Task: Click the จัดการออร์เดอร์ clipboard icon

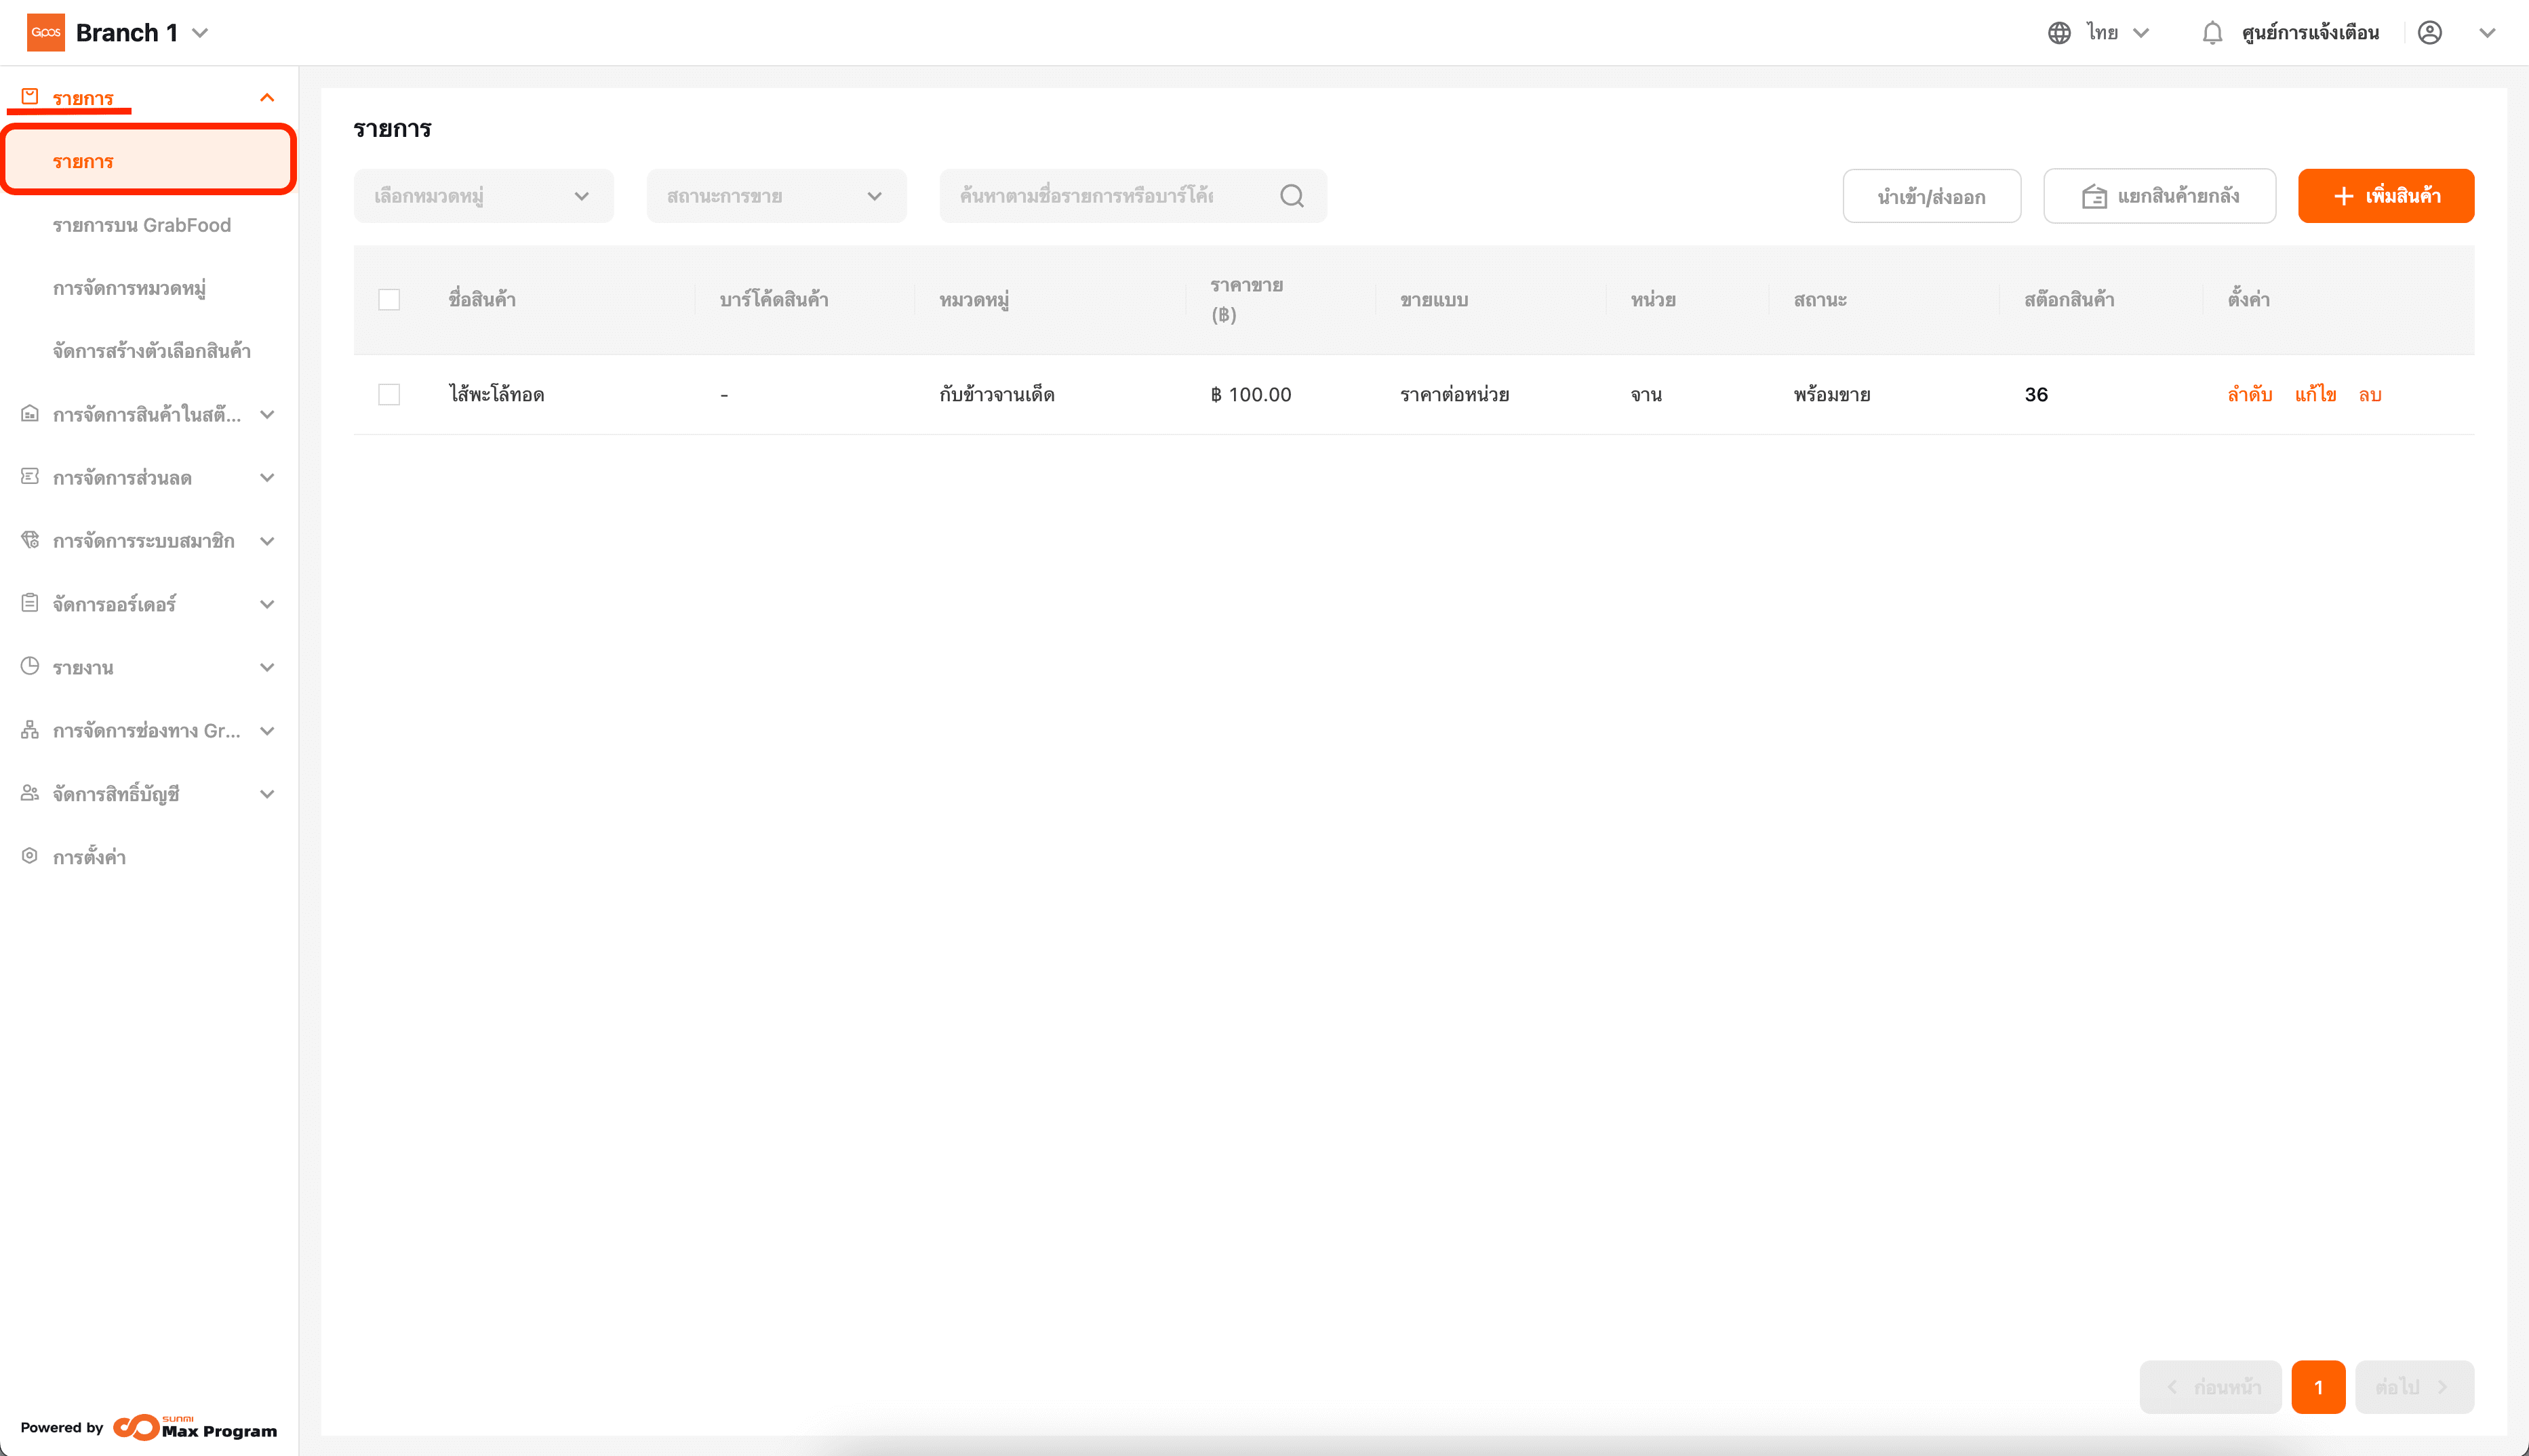Action: 30,603
